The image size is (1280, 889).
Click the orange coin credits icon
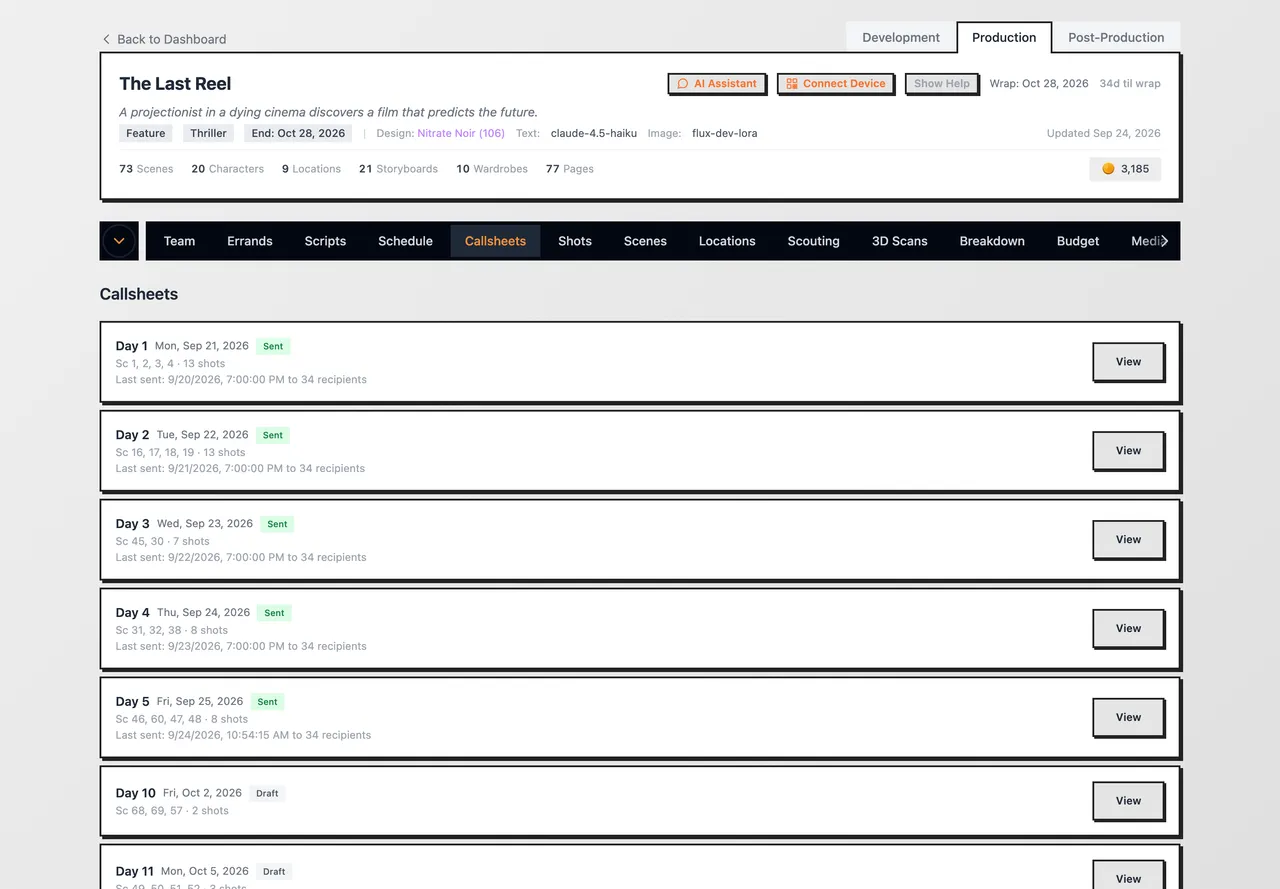(x=1108, y=169)
